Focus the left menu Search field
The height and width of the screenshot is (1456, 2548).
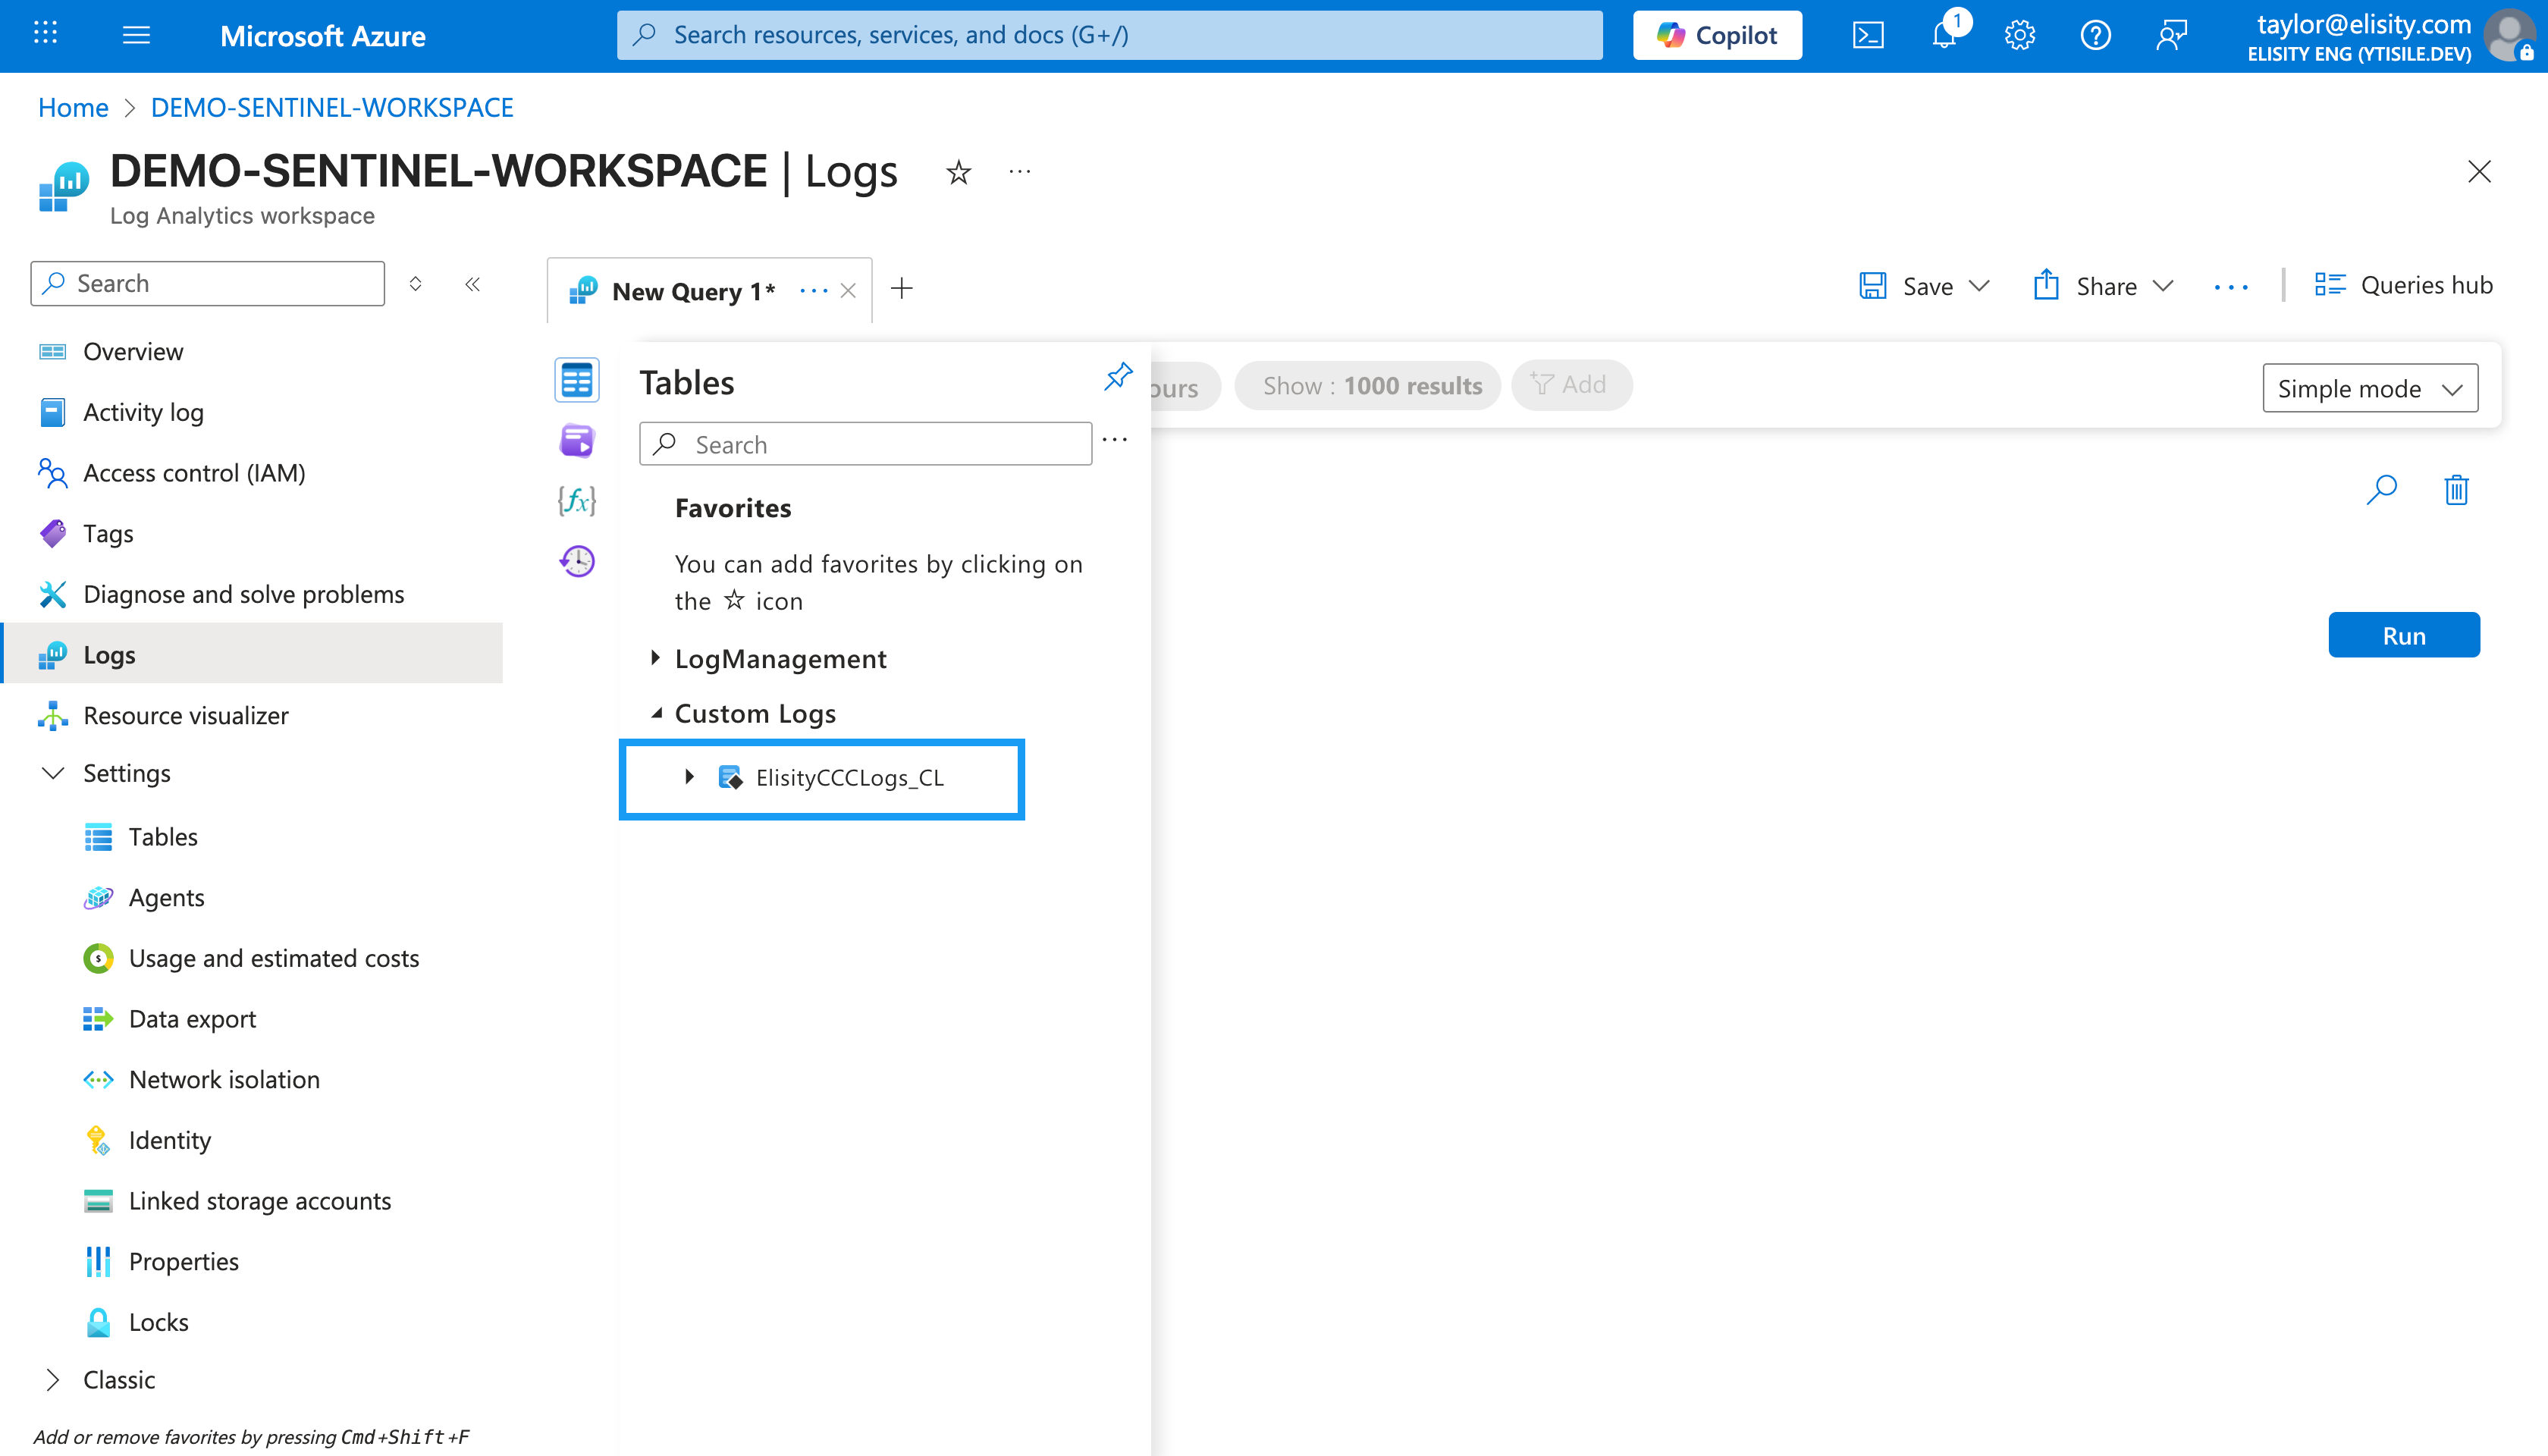coord(207,283)
